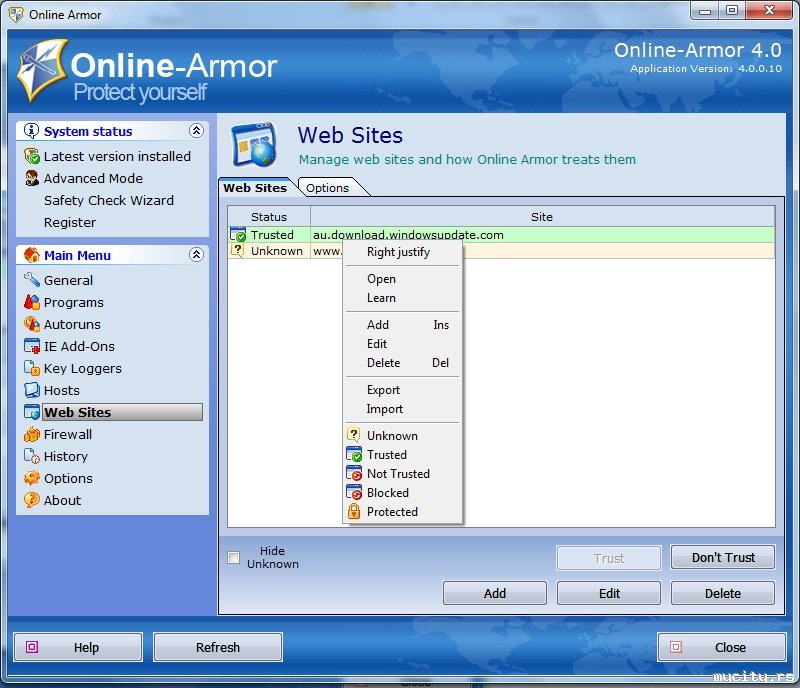The height and width of the screenshot is (688, 800).
Task: Choose Right justify from context menu
Action: tap(403, 252)
